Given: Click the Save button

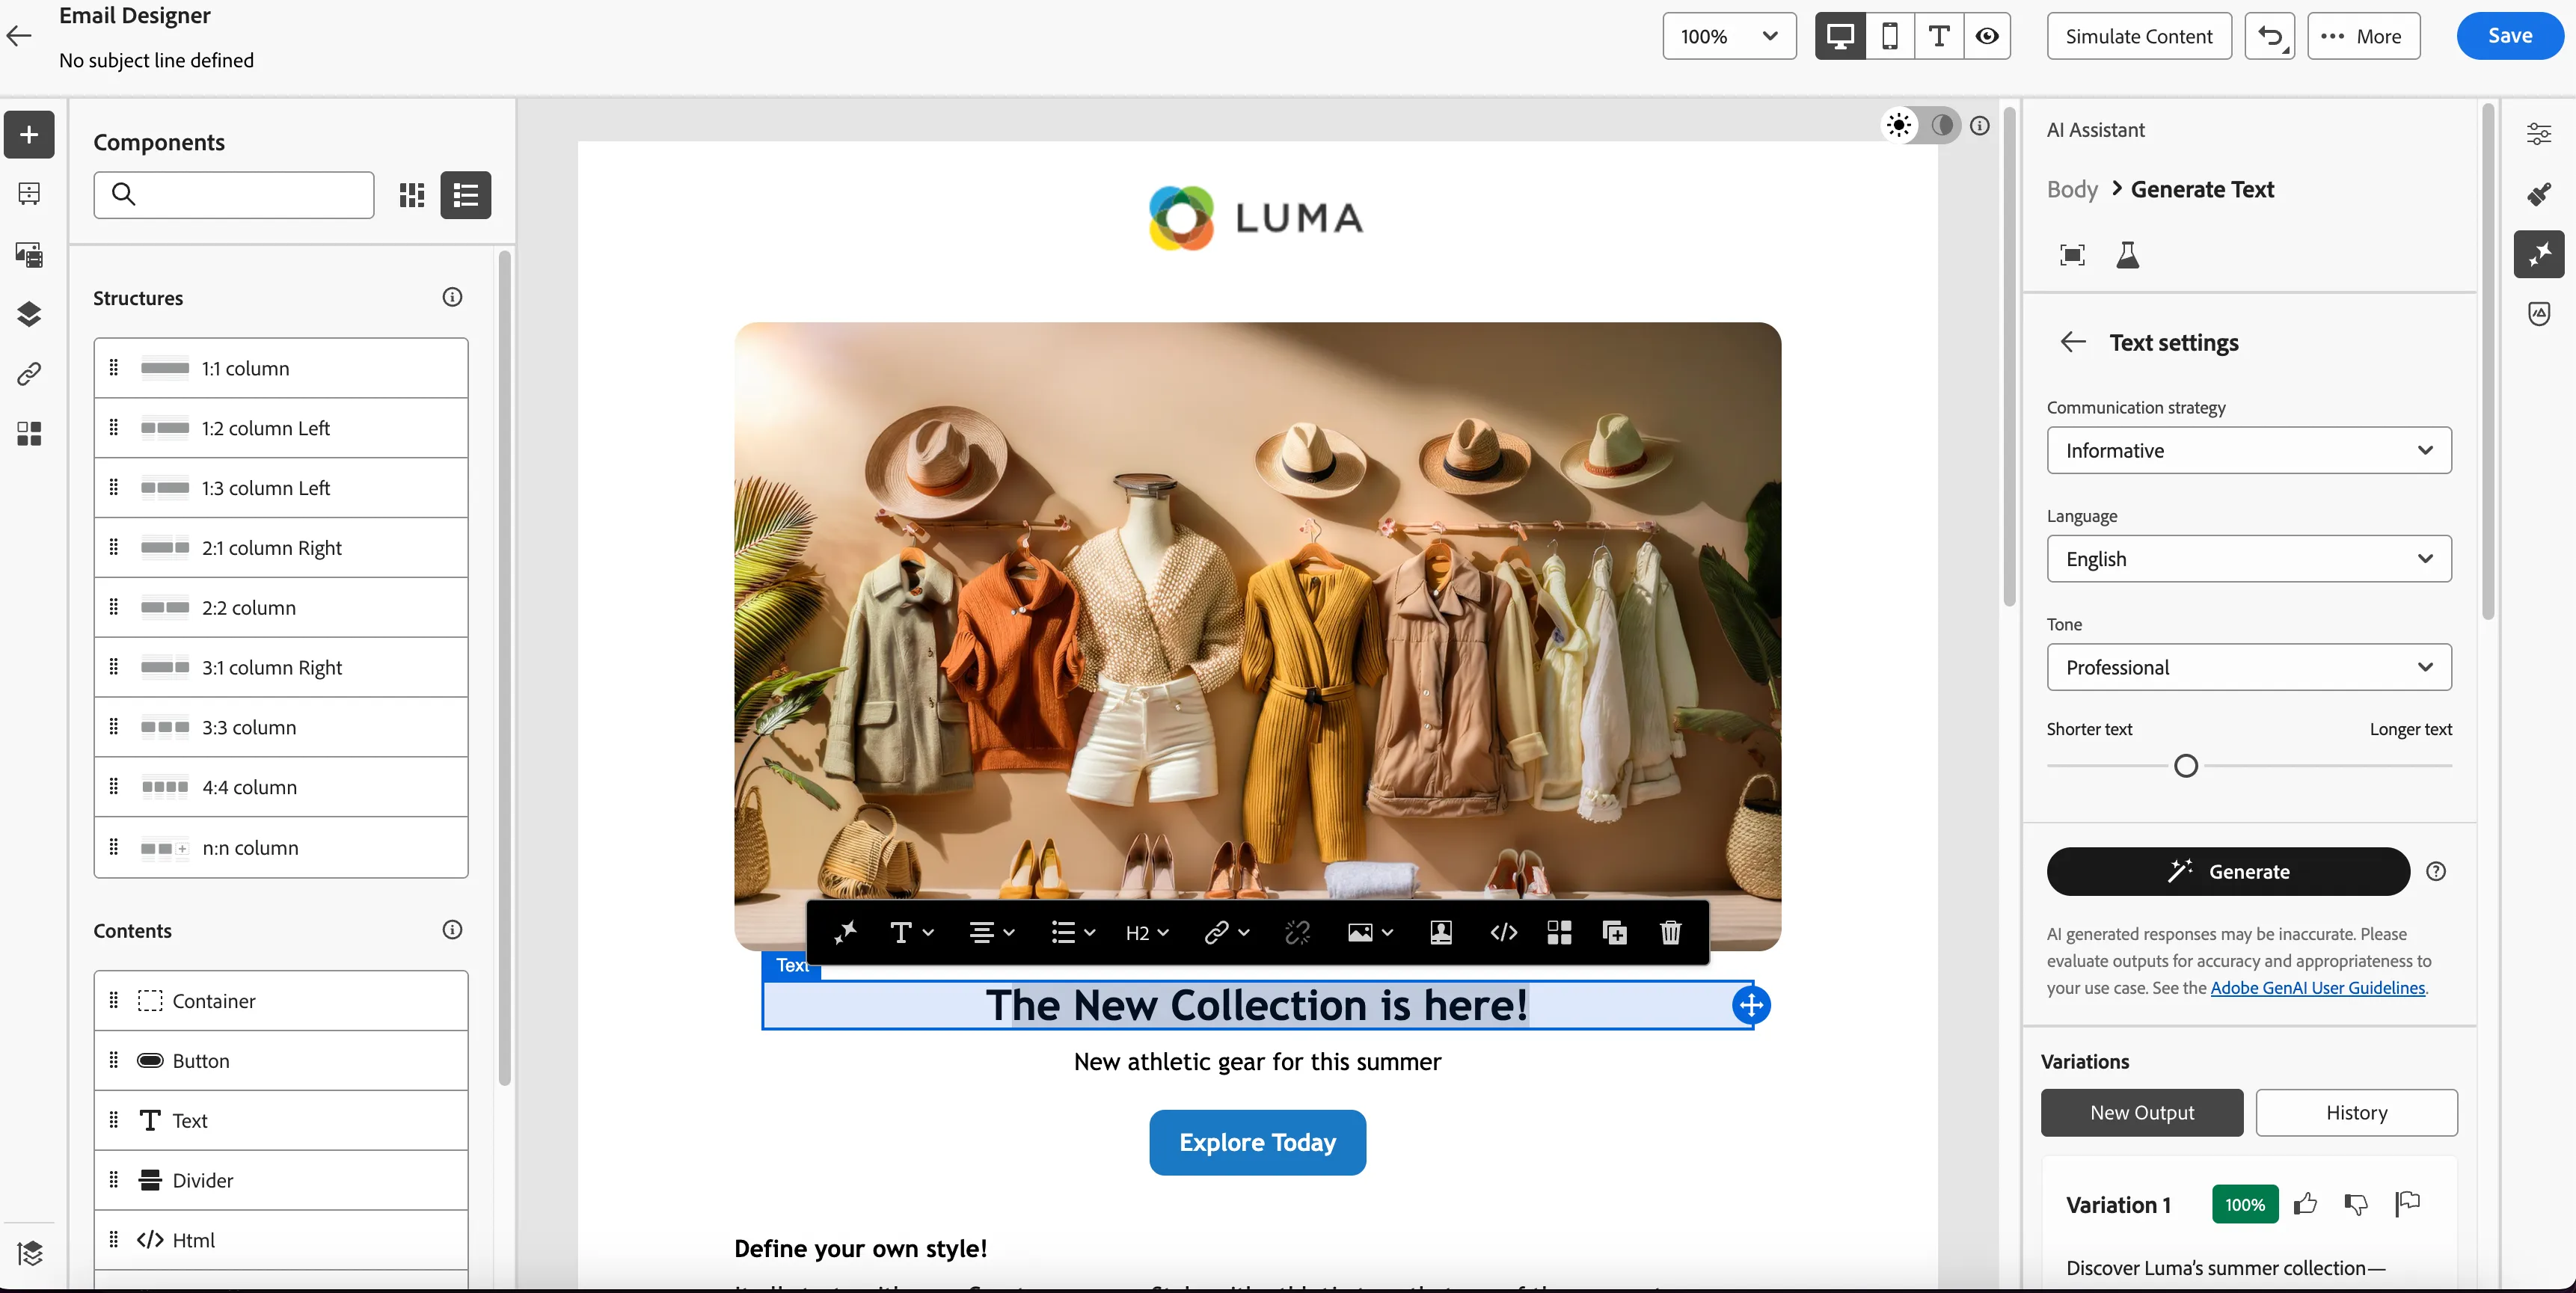Looking at the screenshot, I should [x=2510, y=36].
